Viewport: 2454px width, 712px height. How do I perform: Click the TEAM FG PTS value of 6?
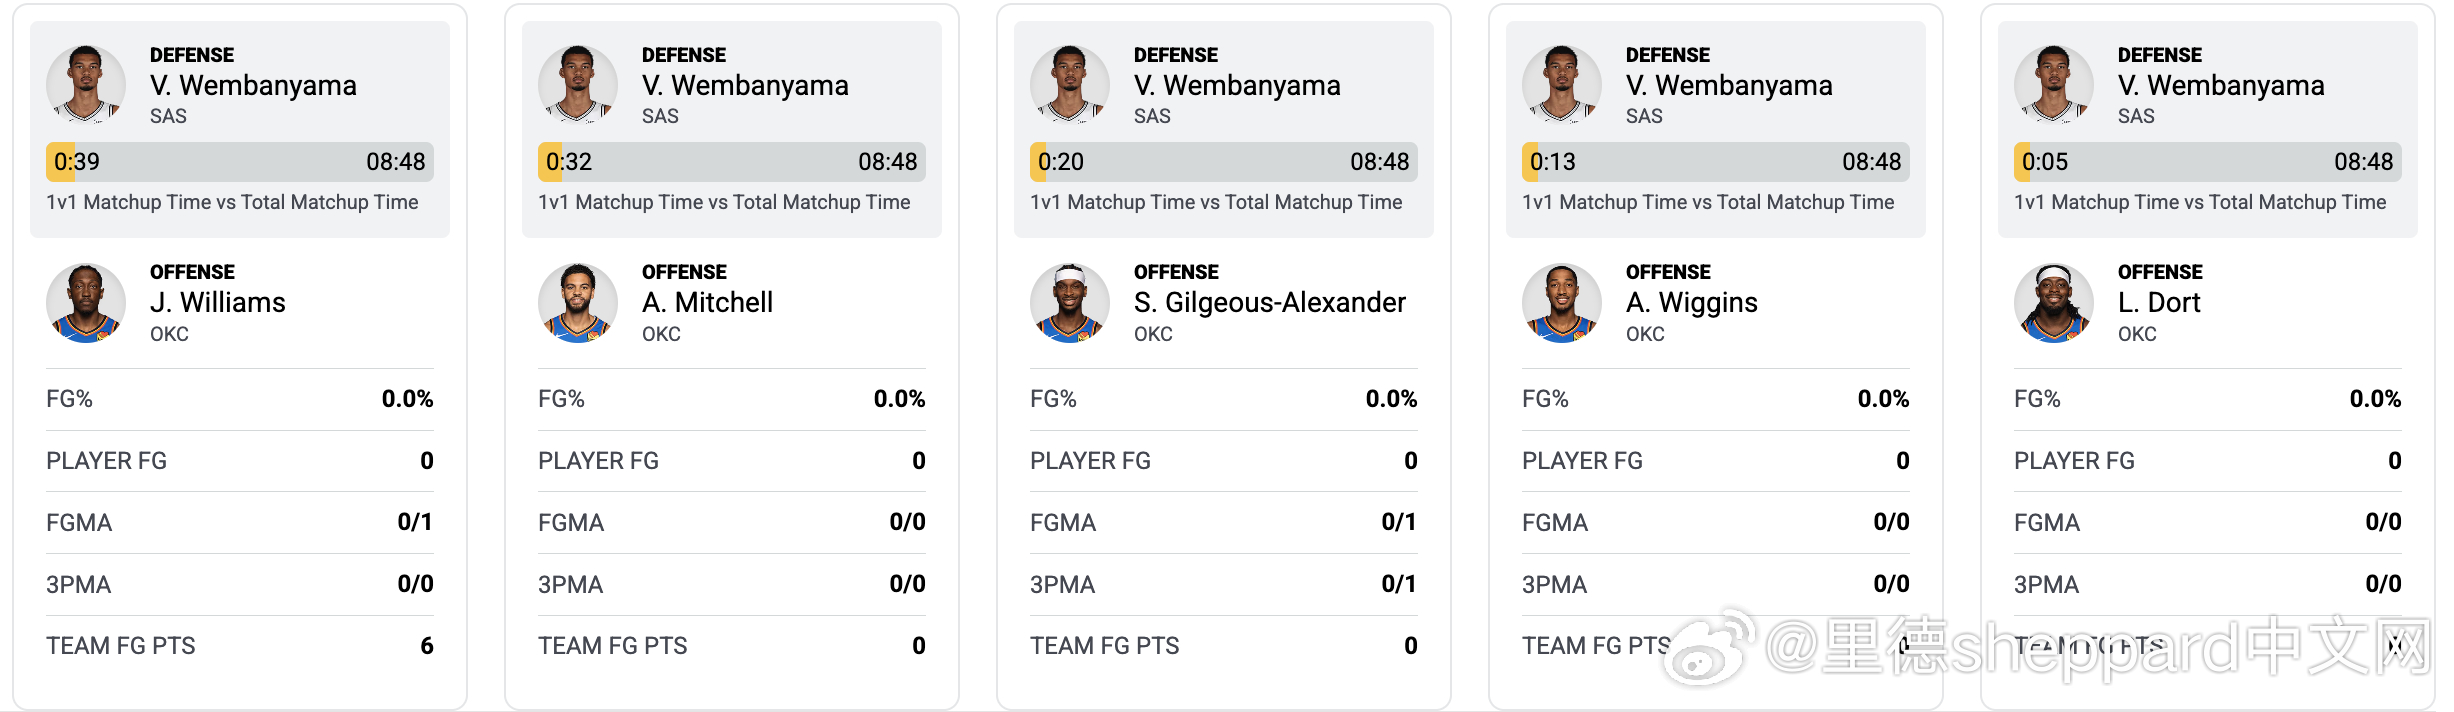(x=427, y=646)
